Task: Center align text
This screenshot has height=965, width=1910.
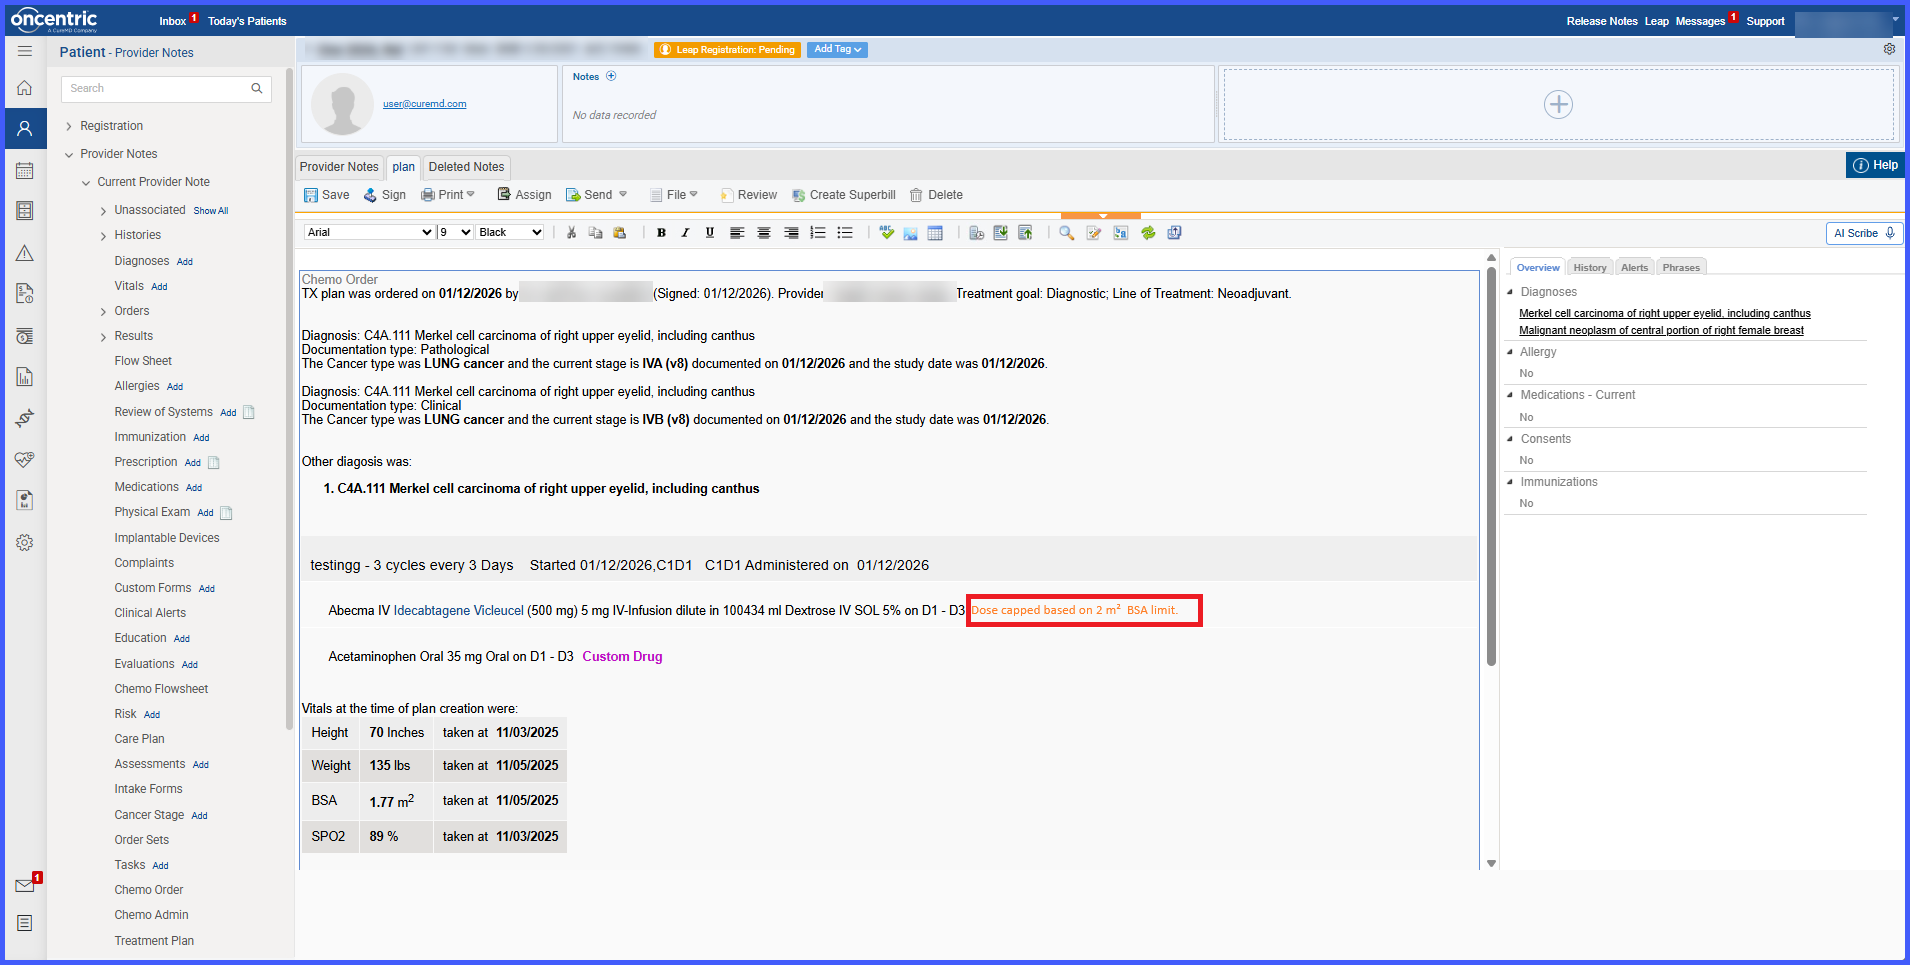Action: point(764,233)
